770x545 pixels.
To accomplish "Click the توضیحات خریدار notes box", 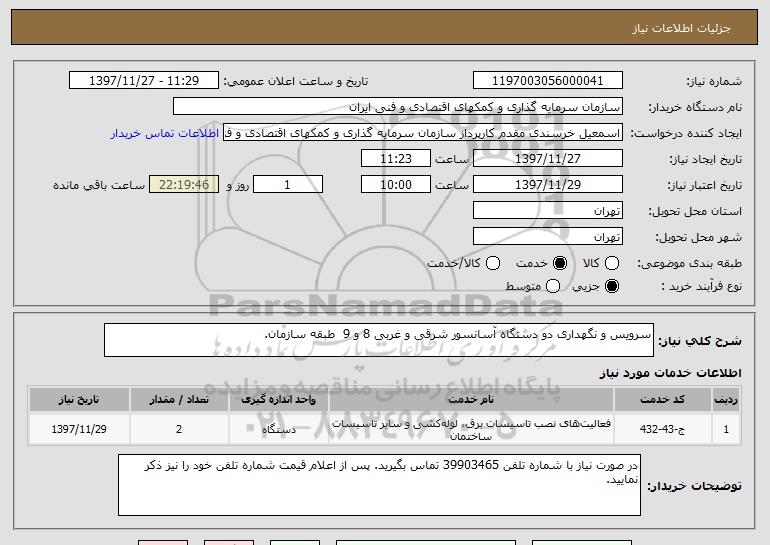I will tap(379, 485).
